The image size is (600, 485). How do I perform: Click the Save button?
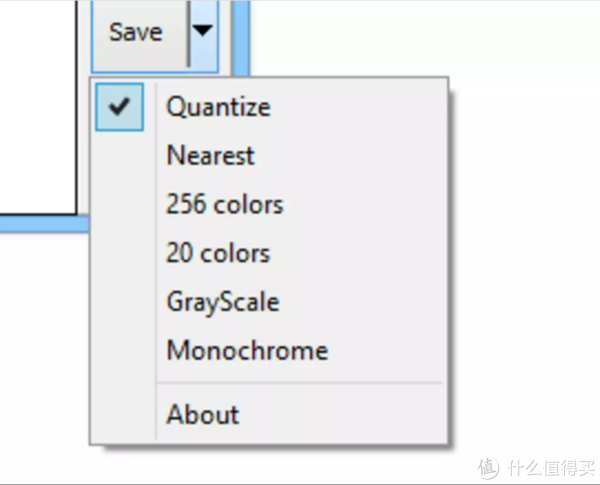coord(137,32)
